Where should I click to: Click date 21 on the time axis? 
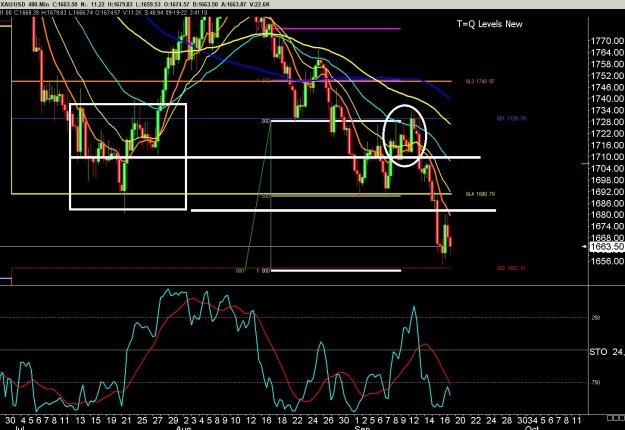[126, 420]
